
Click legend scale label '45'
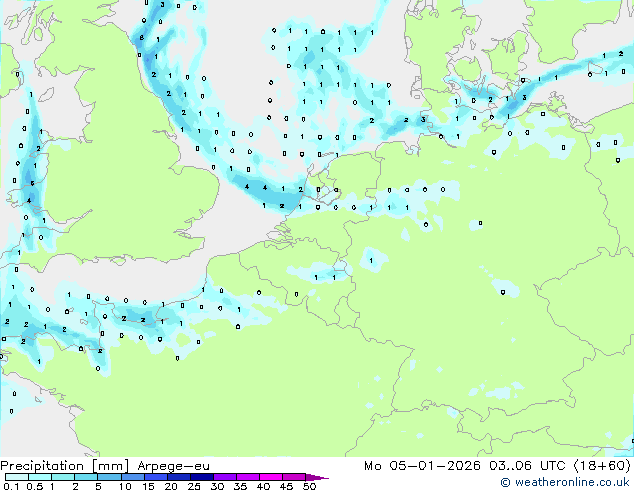tap(286, 486)
